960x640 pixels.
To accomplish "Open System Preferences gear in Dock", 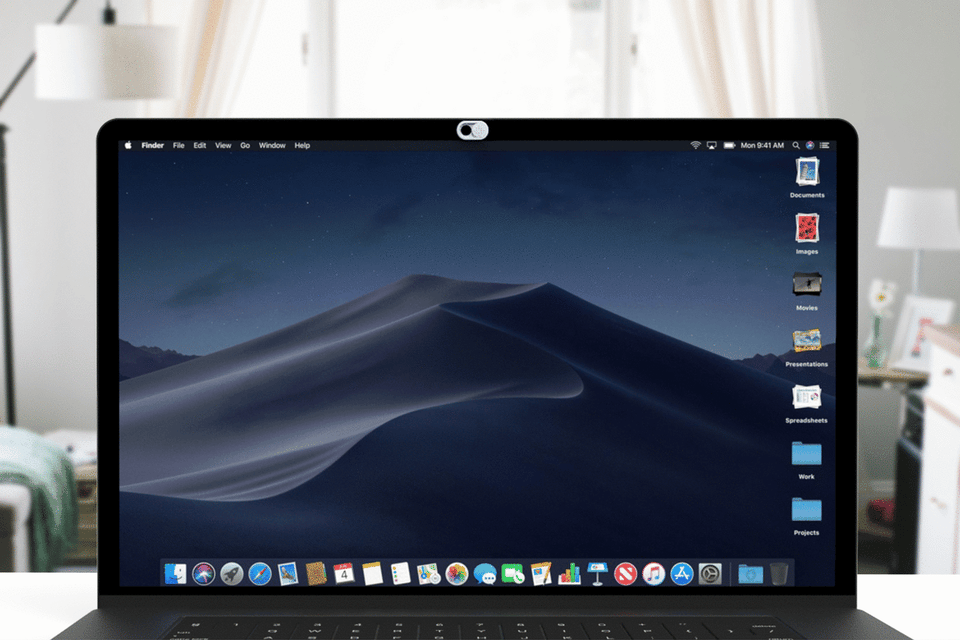I will click(x=710, y=574).
